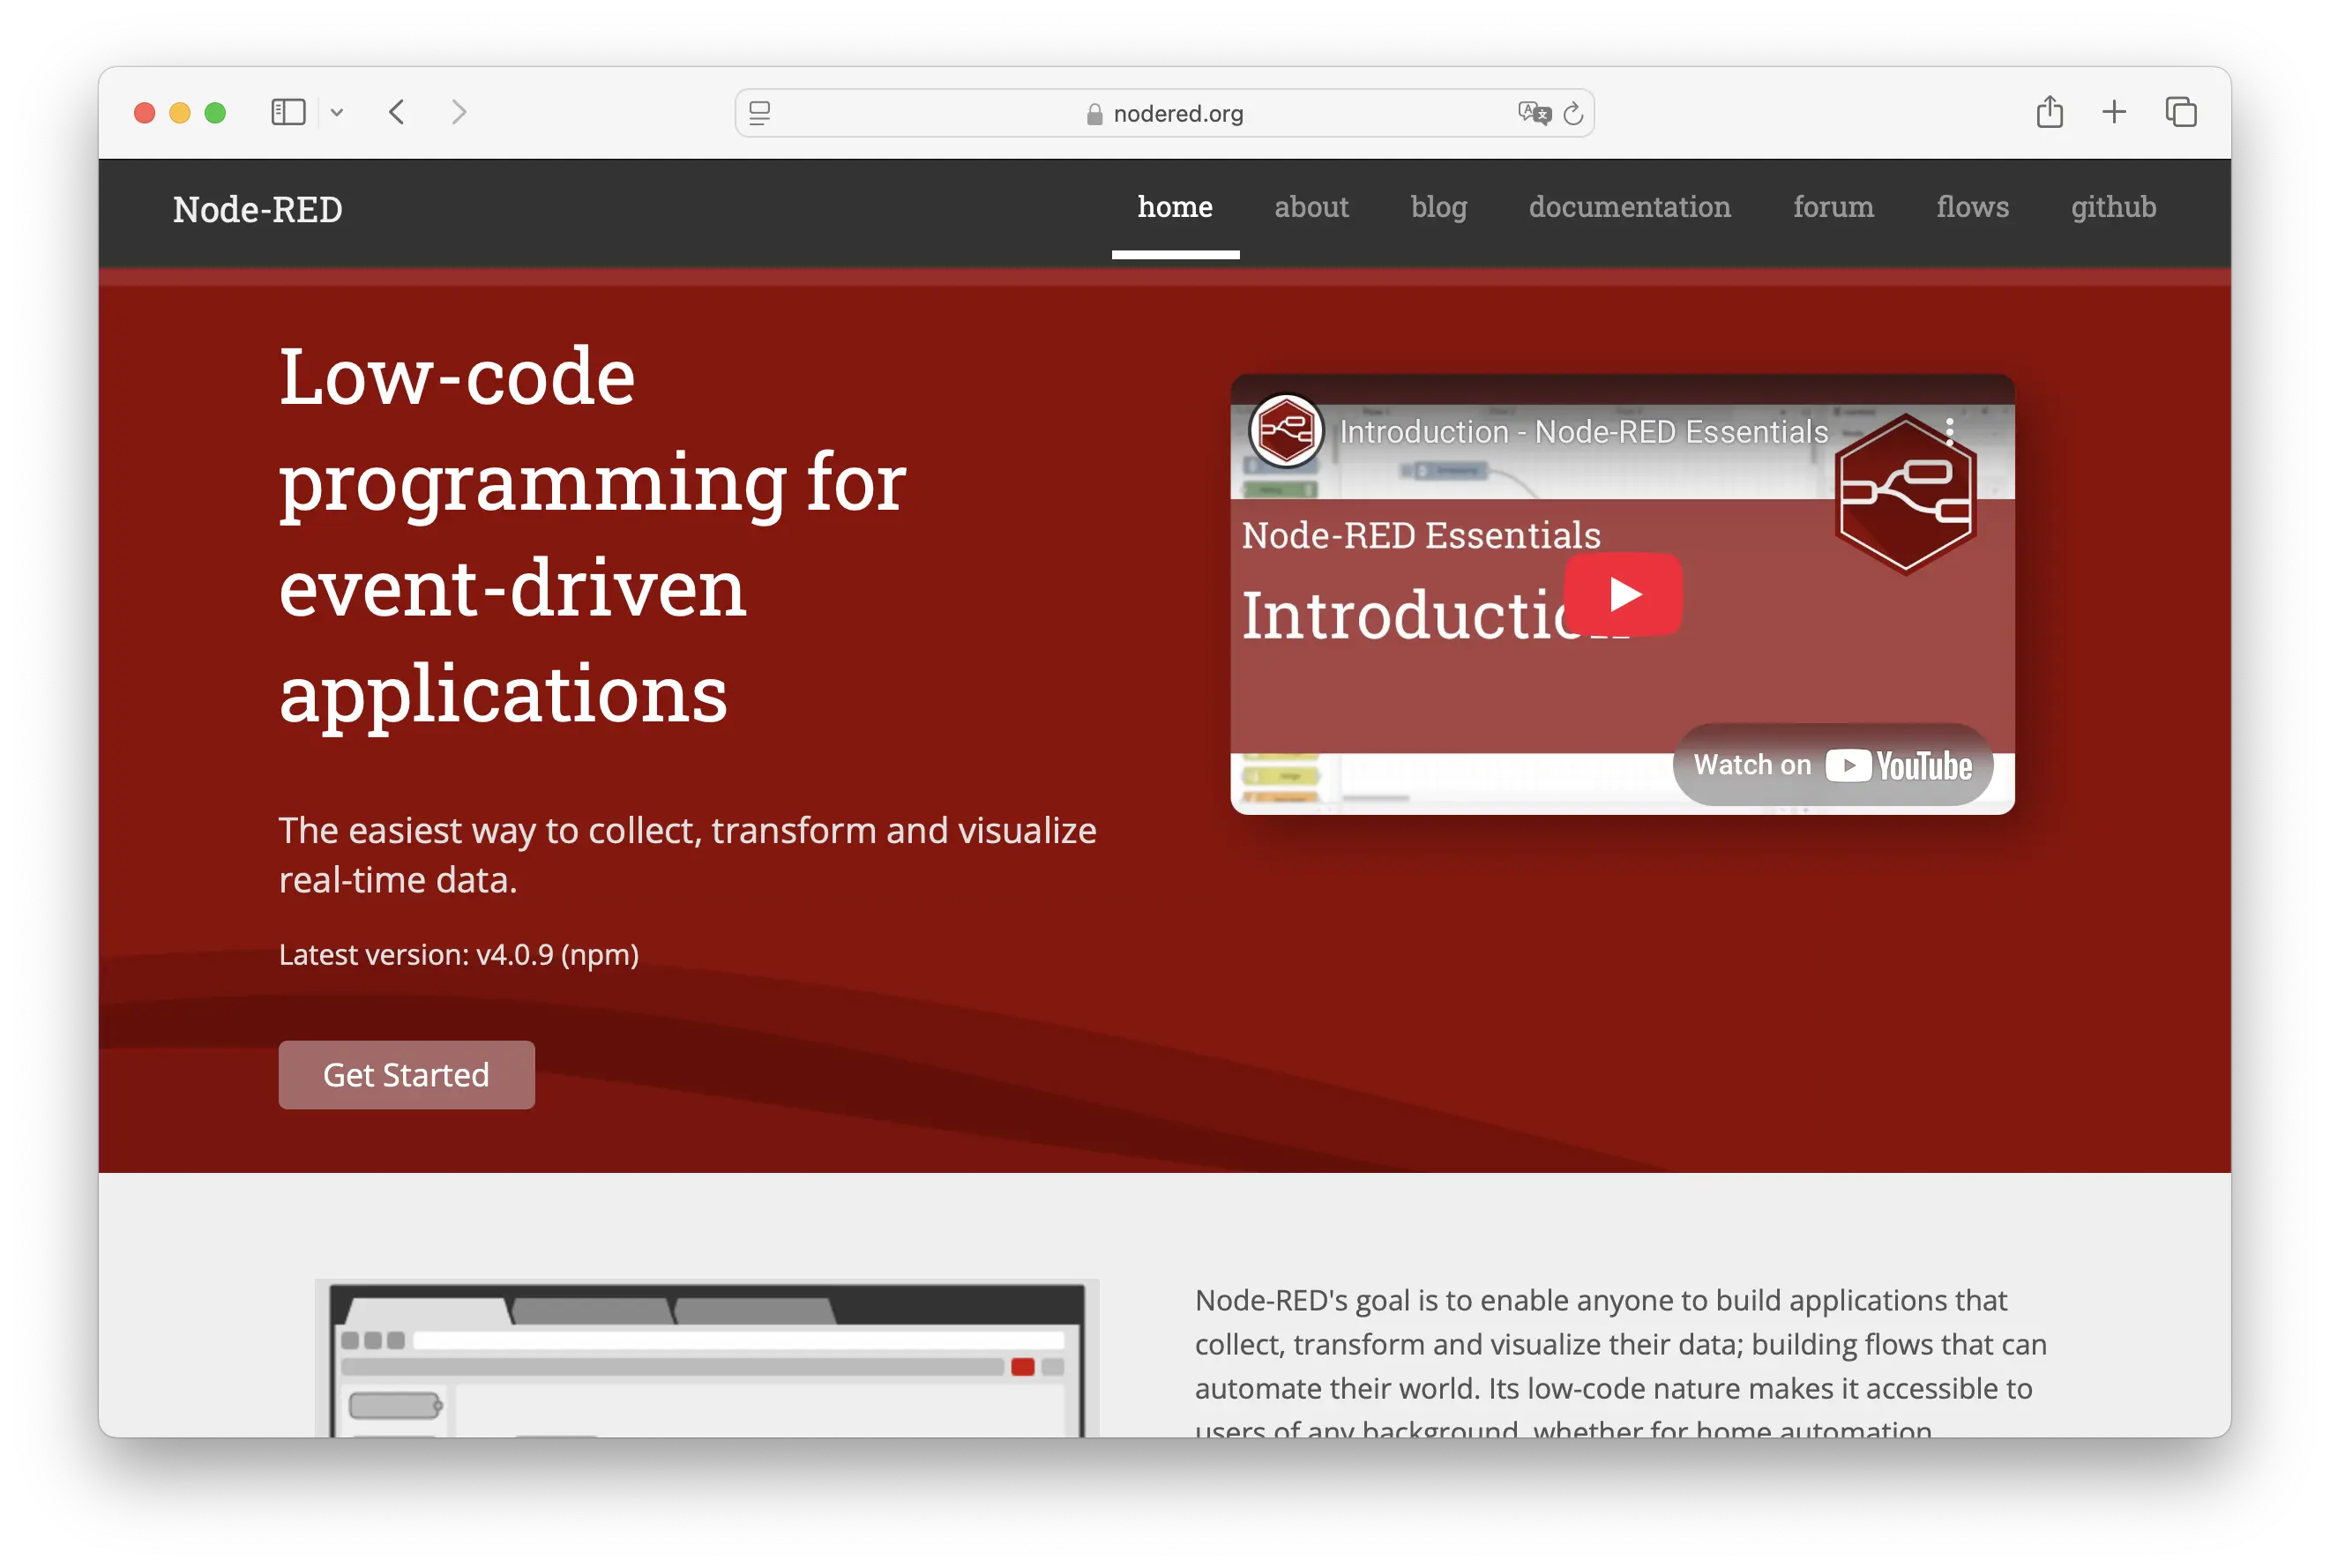
Task: Click the yellow minimize traffic light
Action: 179,112
